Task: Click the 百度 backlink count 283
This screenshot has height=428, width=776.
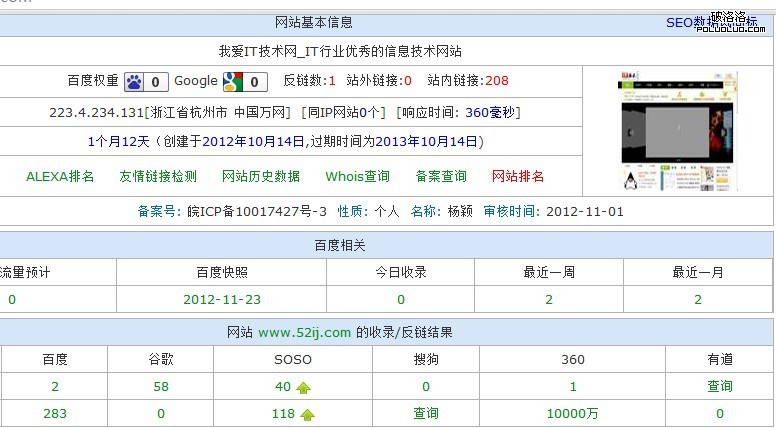Action: [x=55, y=414]
